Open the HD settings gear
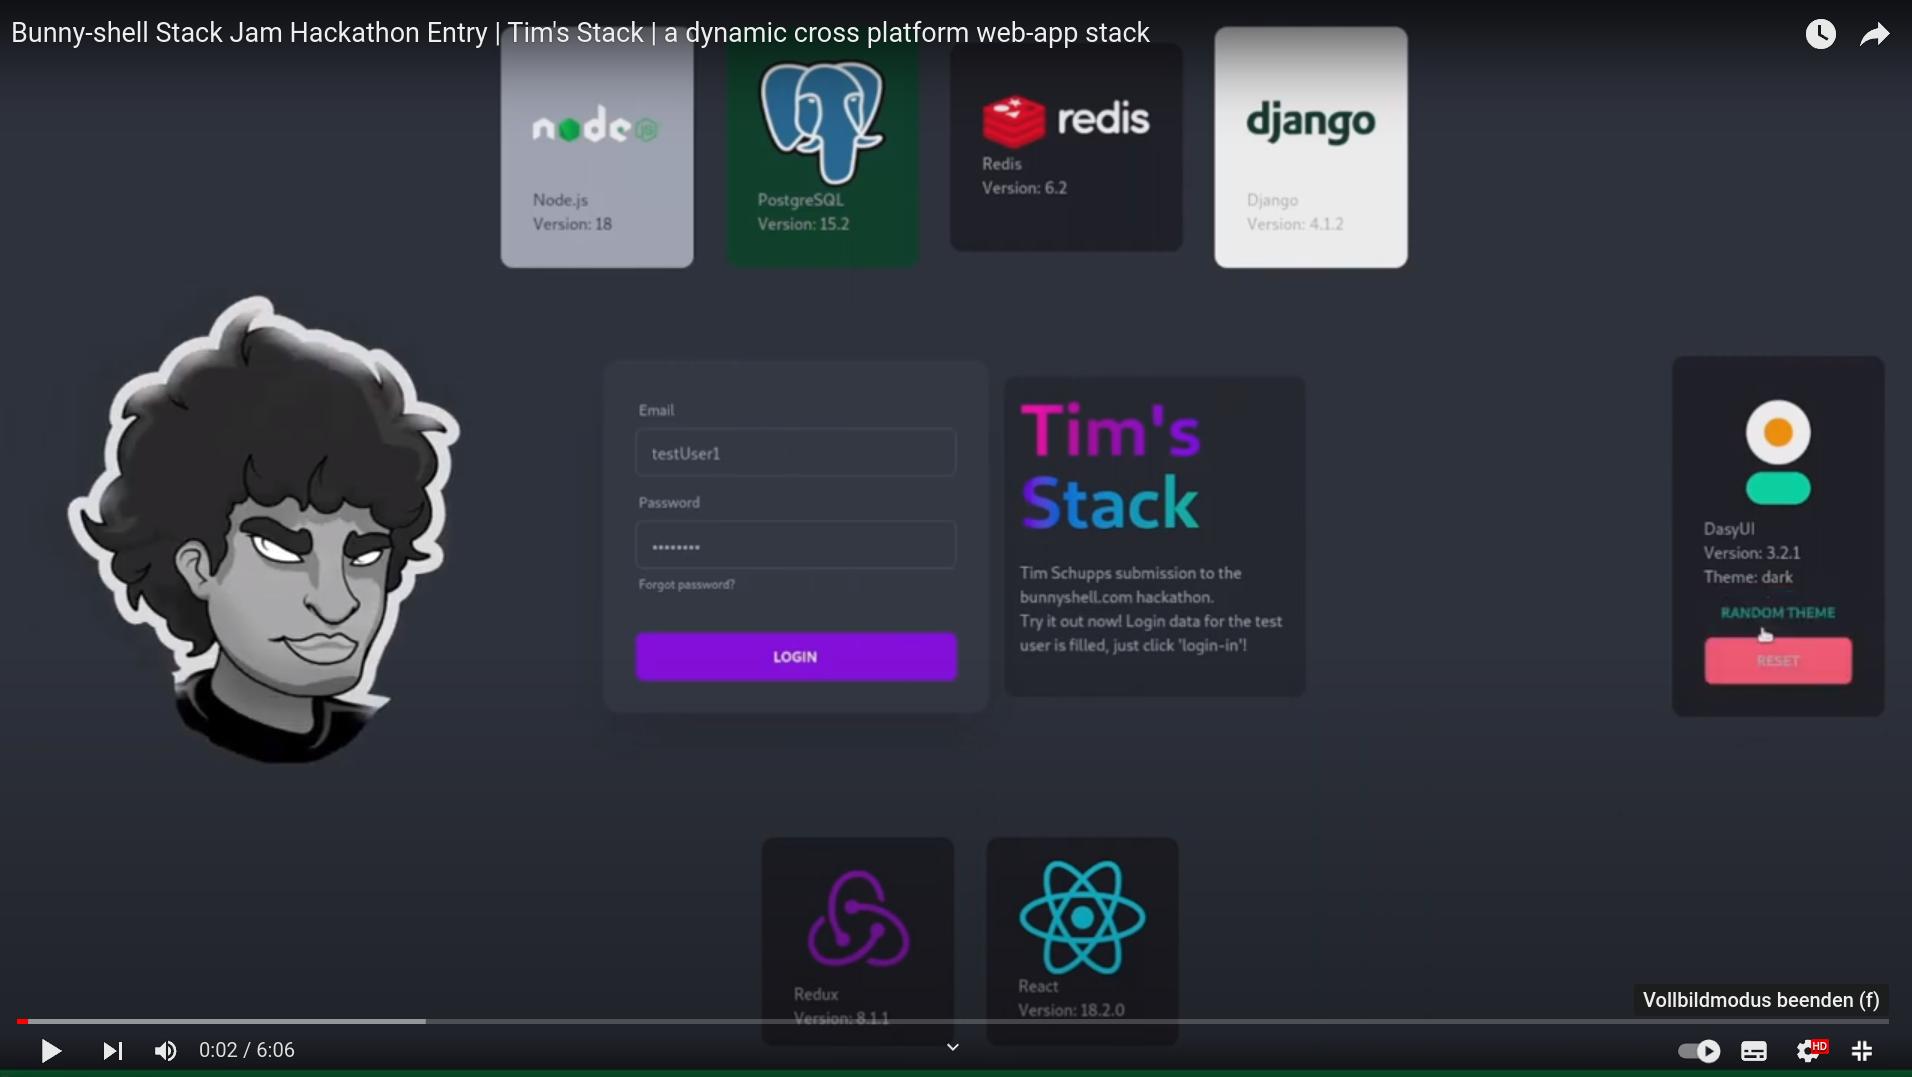 point(1811,1050)
